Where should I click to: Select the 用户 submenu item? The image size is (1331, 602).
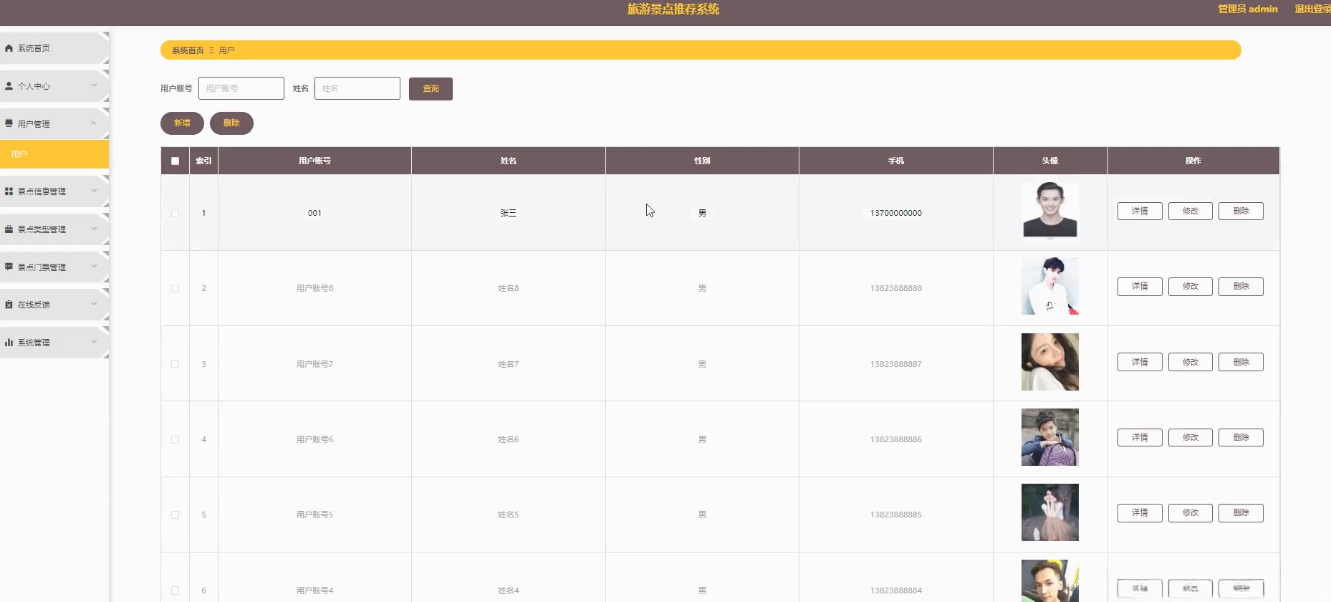[54, 154]
